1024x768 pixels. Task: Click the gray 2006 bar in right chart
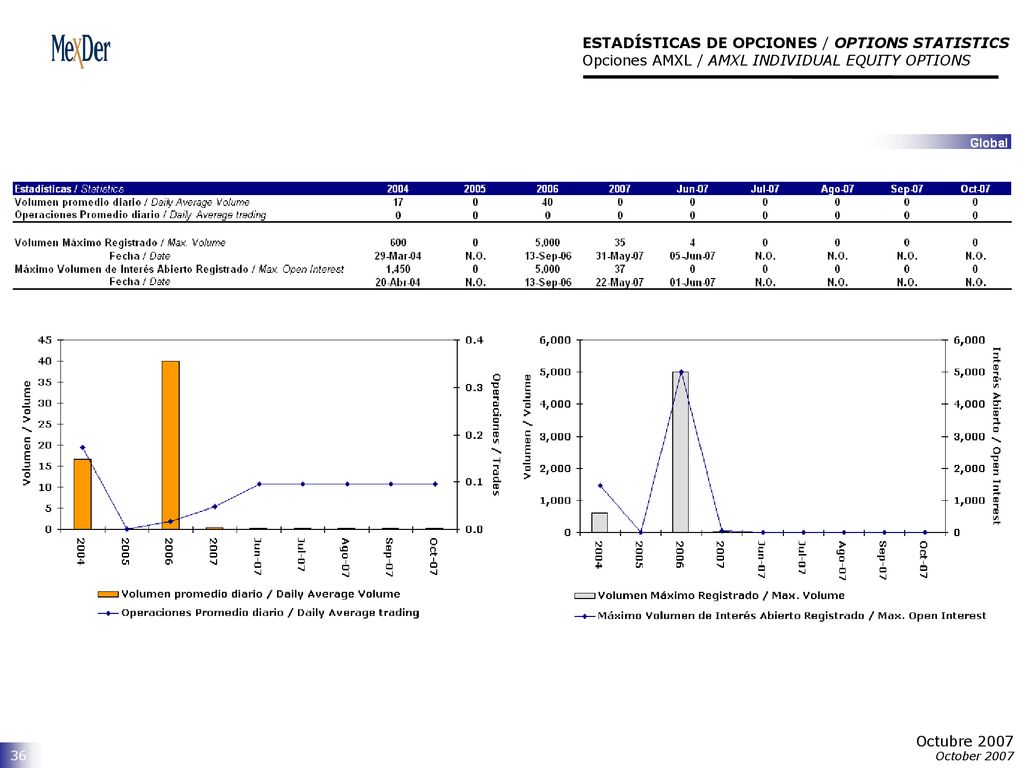(x=680, y=452)
